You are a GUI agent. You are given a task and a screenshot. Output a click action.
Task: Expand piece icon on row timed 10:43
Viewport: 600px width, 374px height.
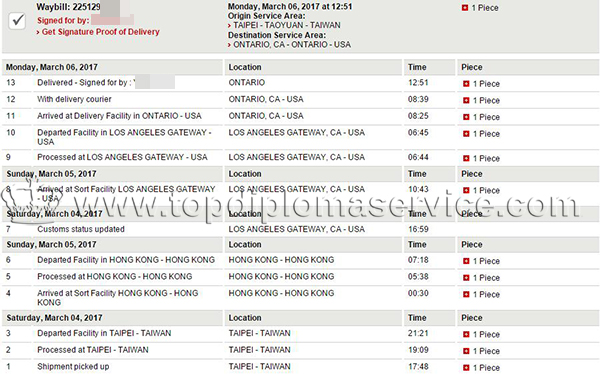[x=466, y=190]
